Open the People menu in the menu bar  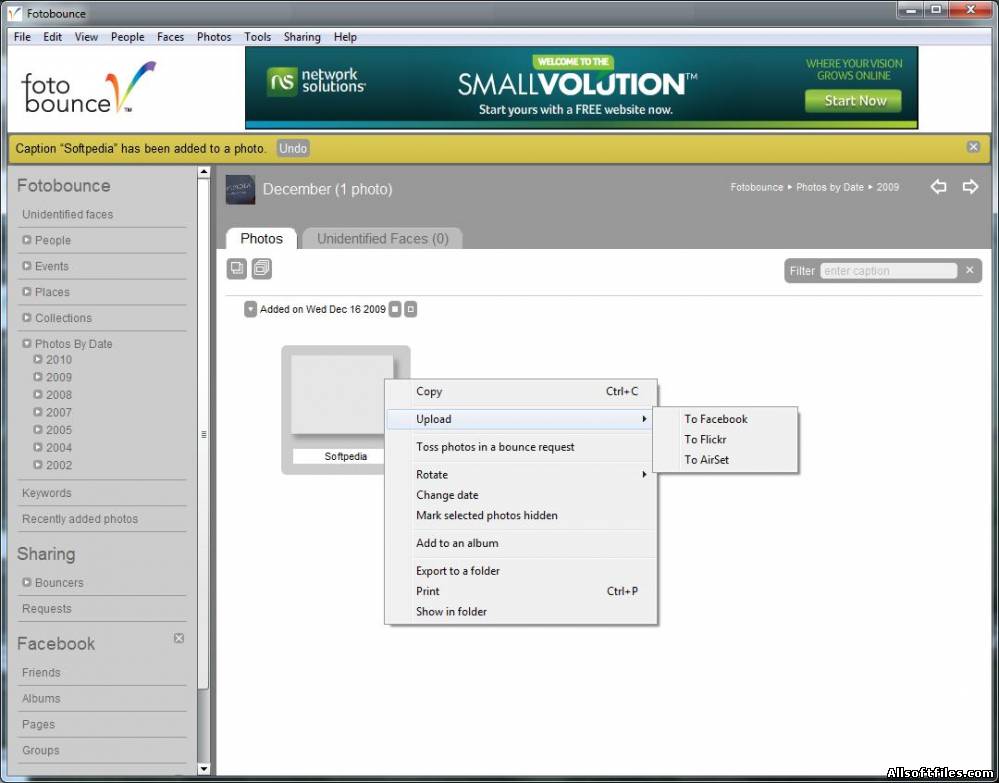pyautogui.click(x=127, y=37)
